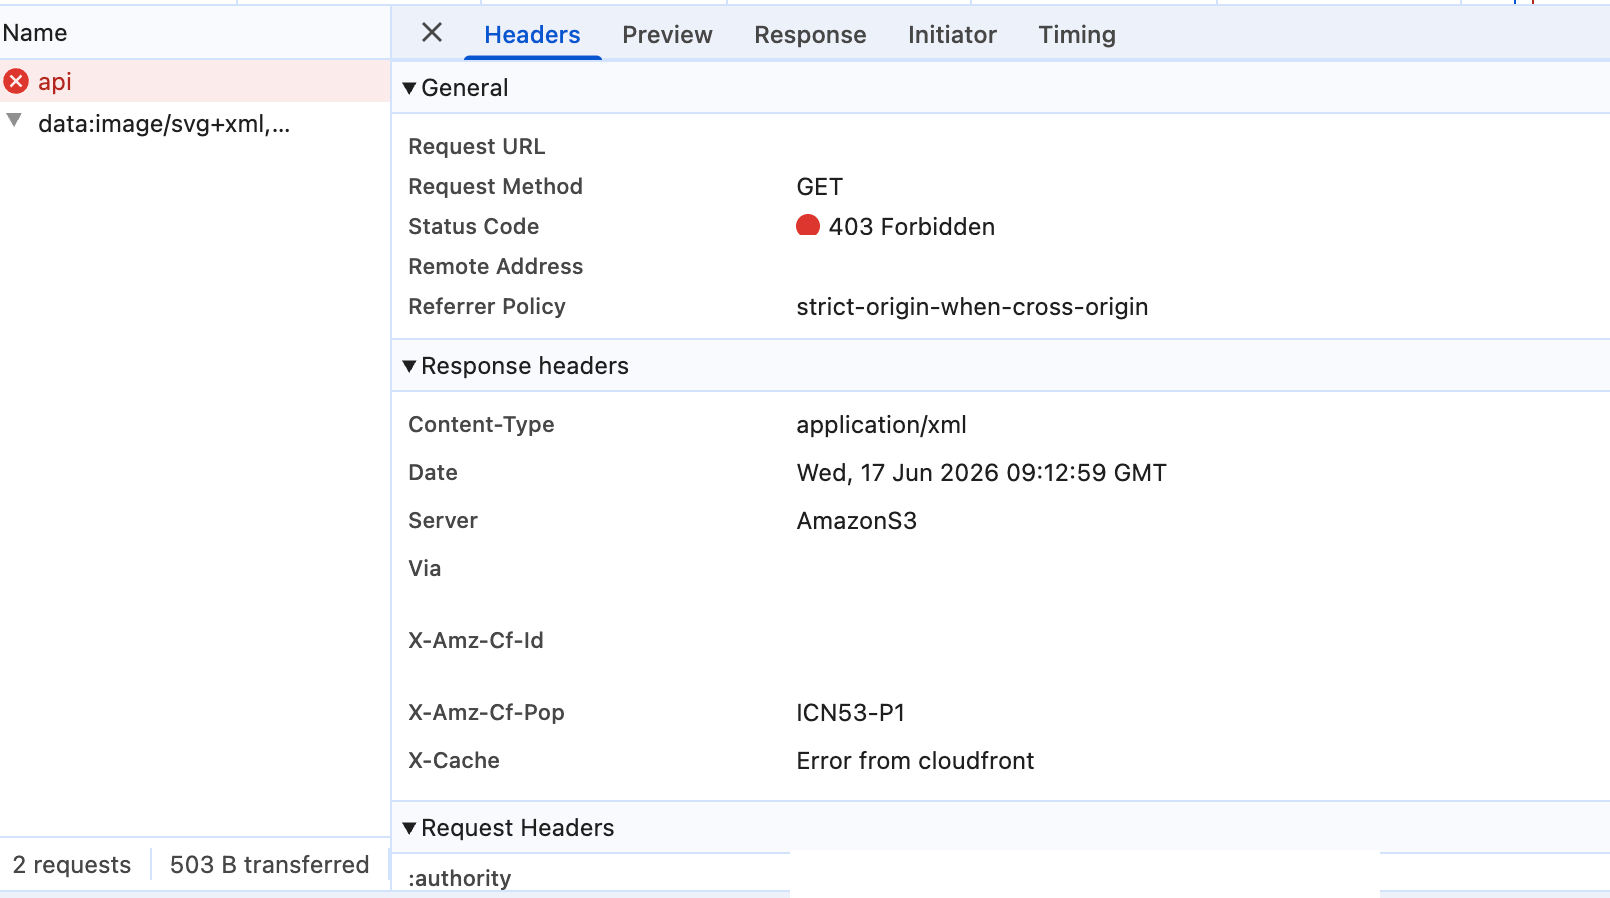This screenshot has height=898, width=1610.
Task: Click the triangle icon beside data:image/svg+xml
Action: pos(14,121)
